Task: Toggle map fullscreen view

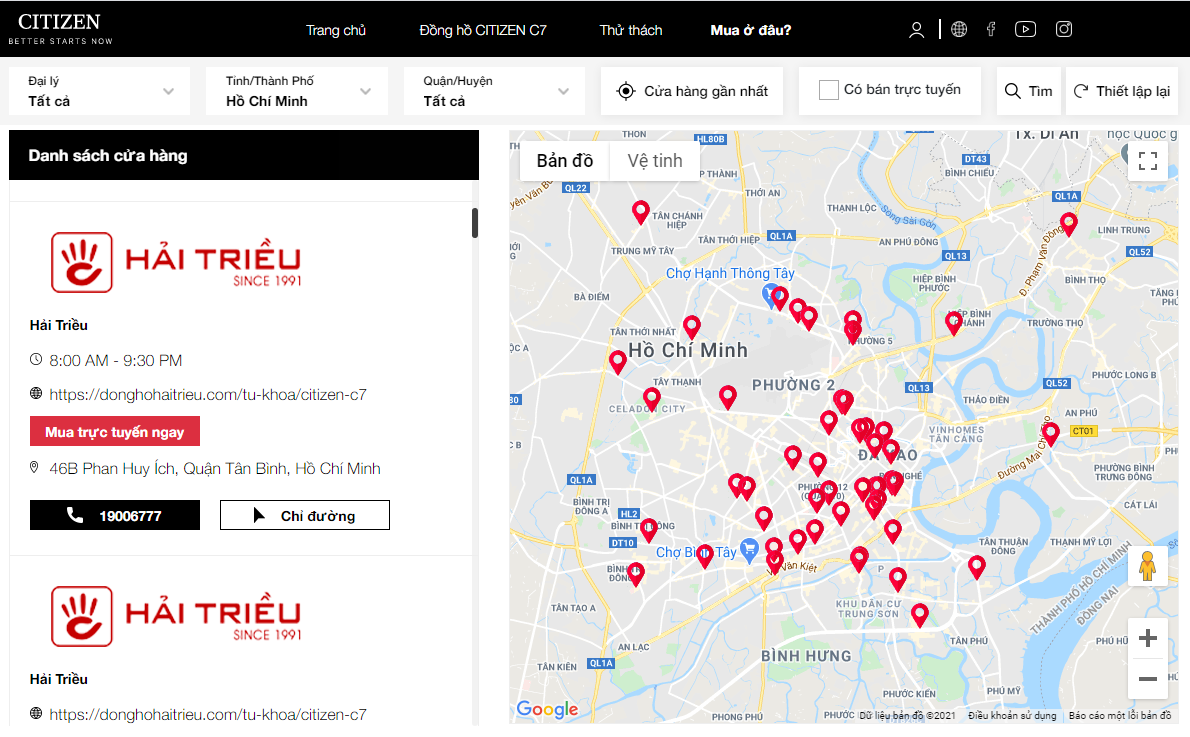Action: [x=1148, y=160]
